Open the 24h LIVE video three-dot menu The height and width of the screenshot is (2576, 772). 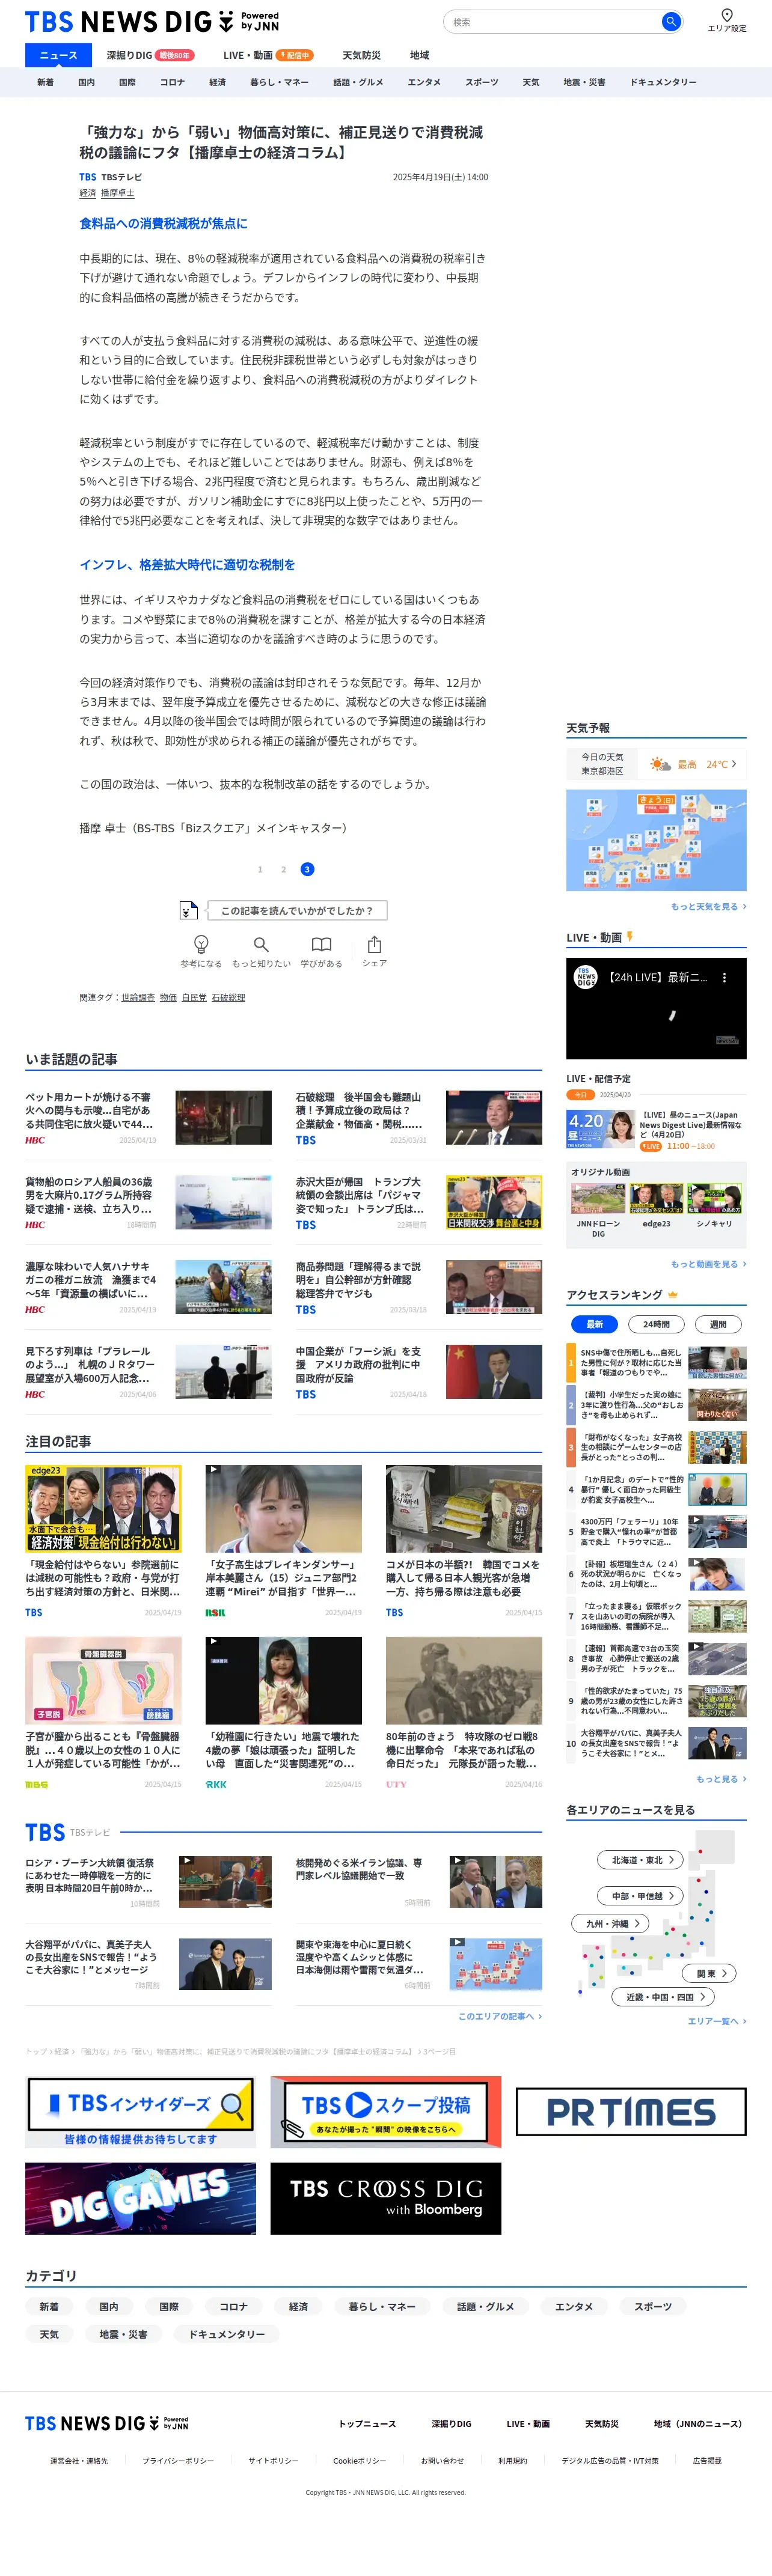[725, 978]
